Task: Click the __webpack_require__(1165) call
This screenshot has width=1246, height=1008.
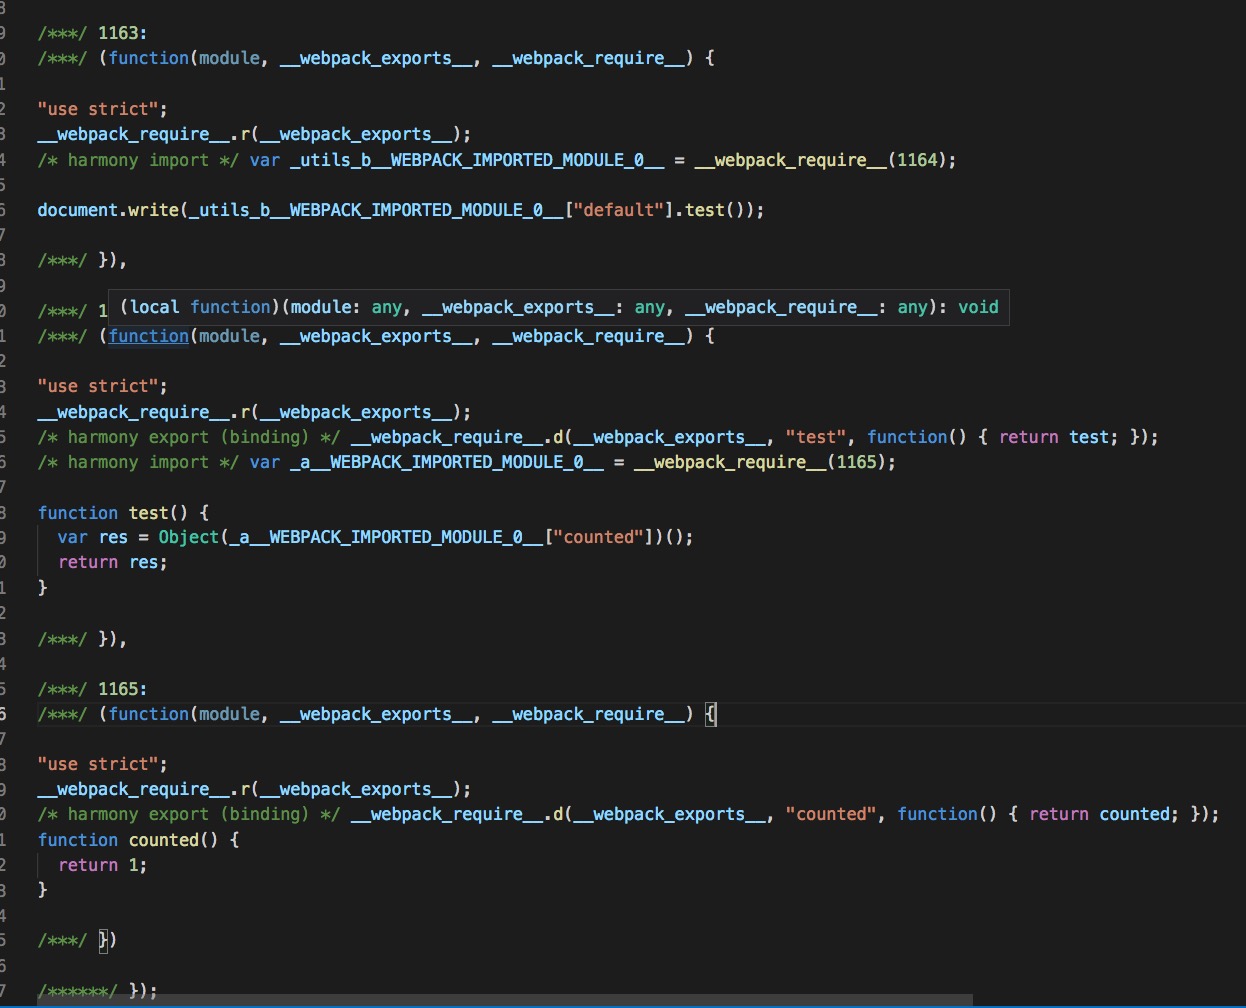Action: pyautogui.click(x=764, y=462)
